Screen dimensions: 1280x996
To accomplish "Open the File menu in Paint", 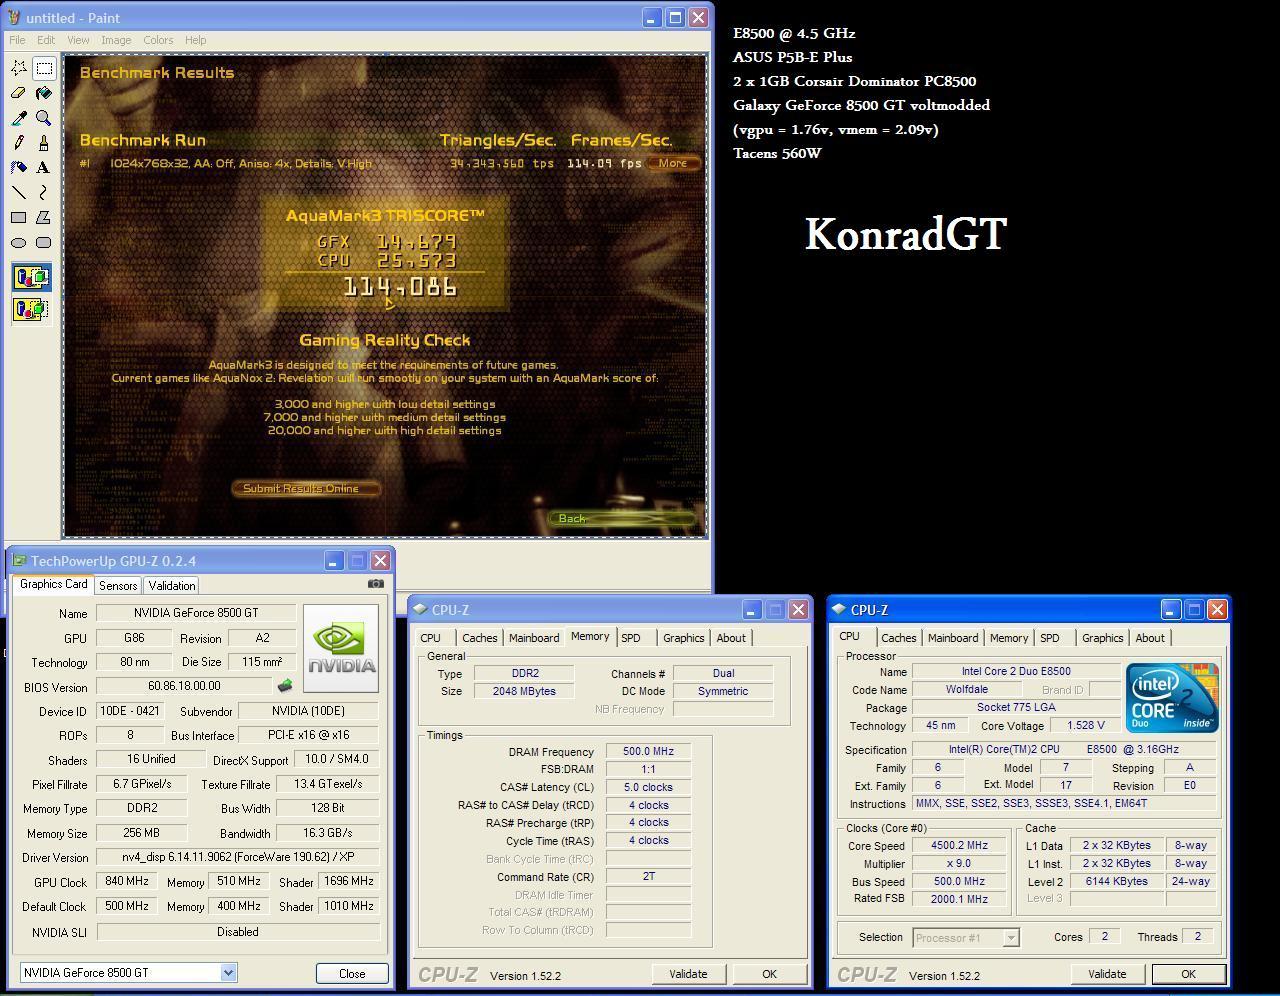I will pyautogui.click(x=17, y=40).
